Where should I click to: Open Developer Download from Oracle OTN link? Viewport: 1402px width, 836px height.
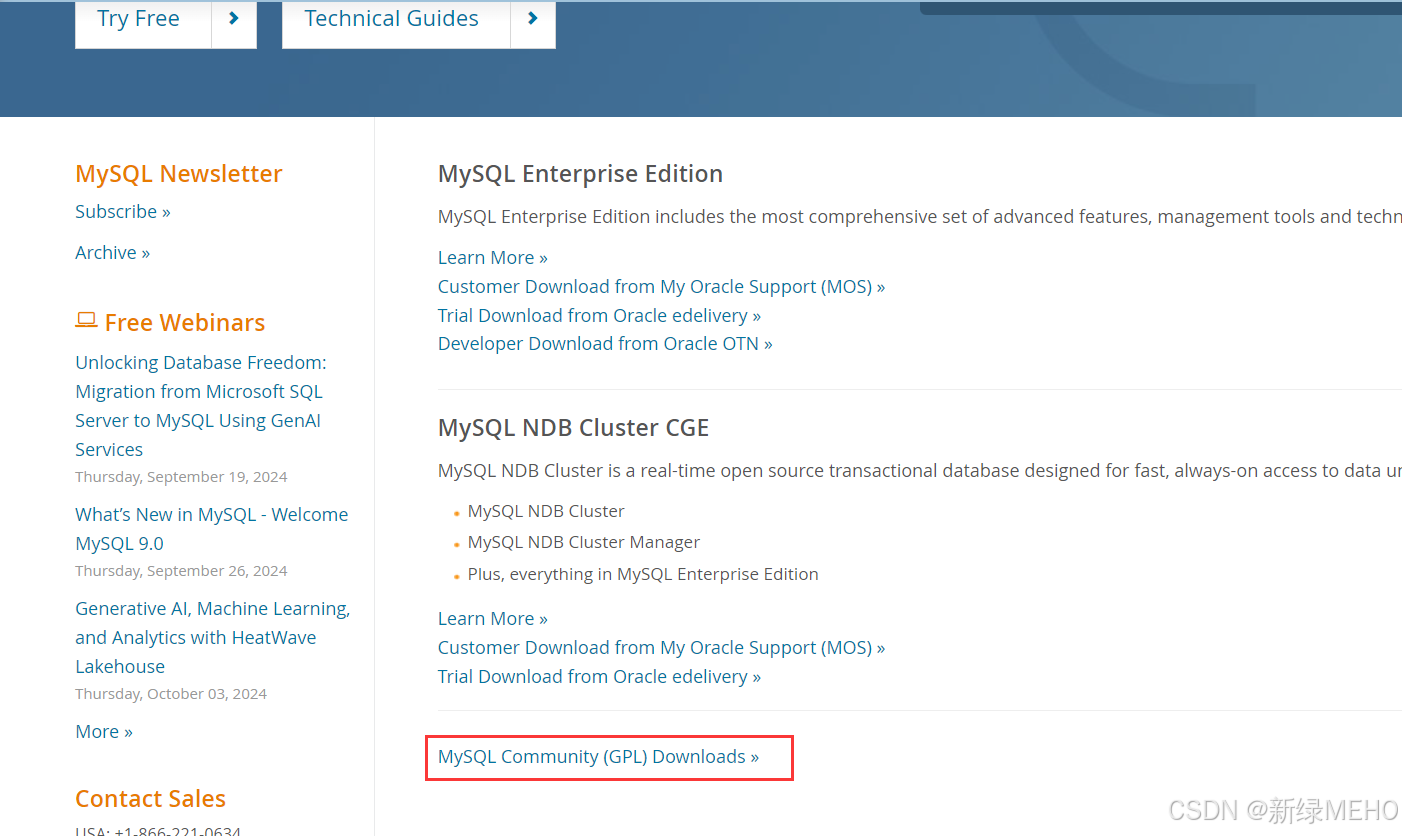605,344
